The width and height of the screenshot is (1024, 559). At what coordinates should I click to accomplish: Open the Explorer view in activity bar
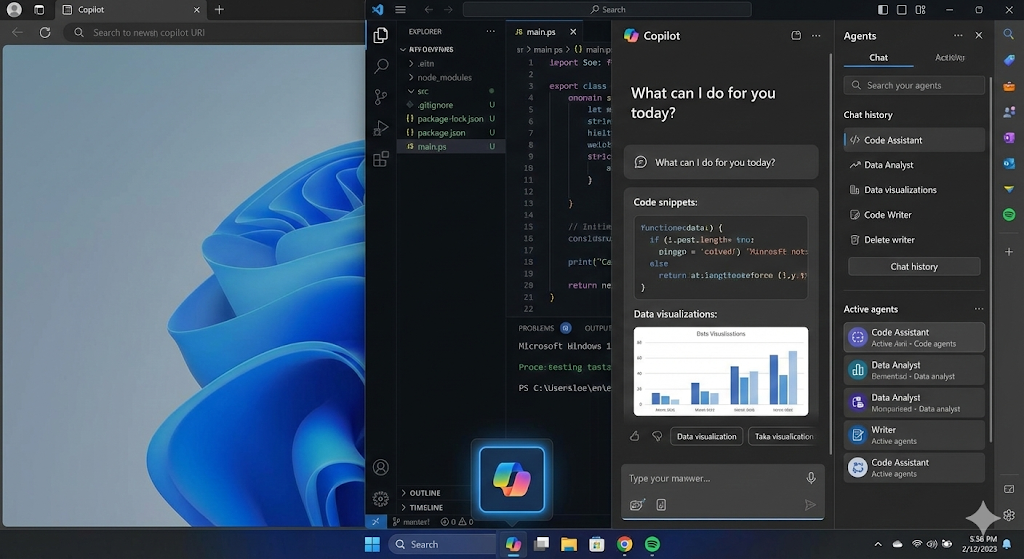(x=381, y=35)
